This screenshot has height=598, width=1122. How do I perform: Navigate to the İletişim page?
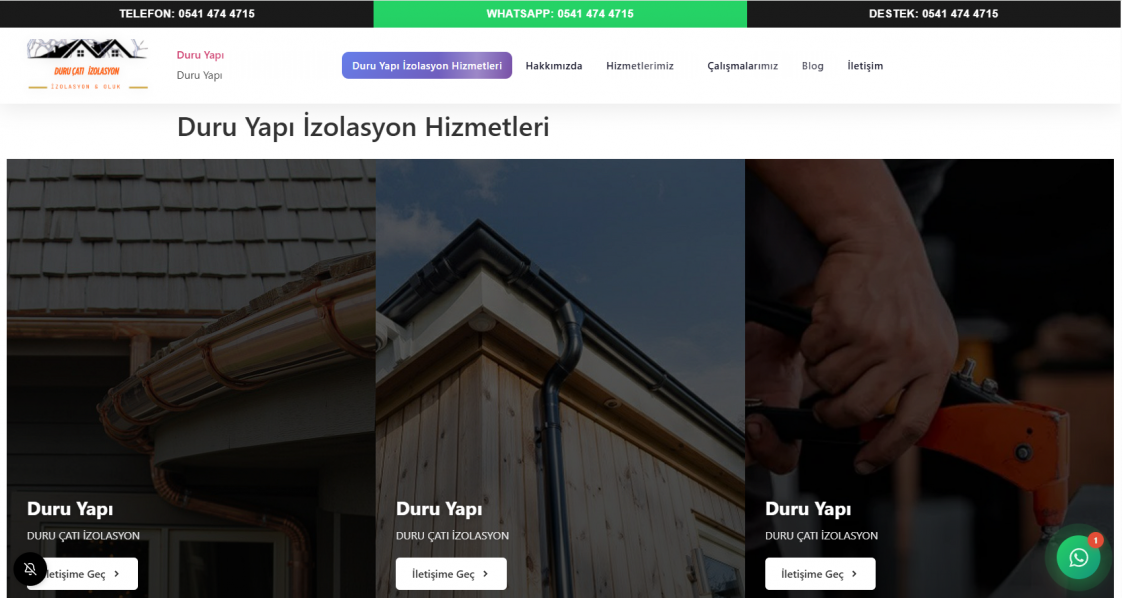(865, 66)
